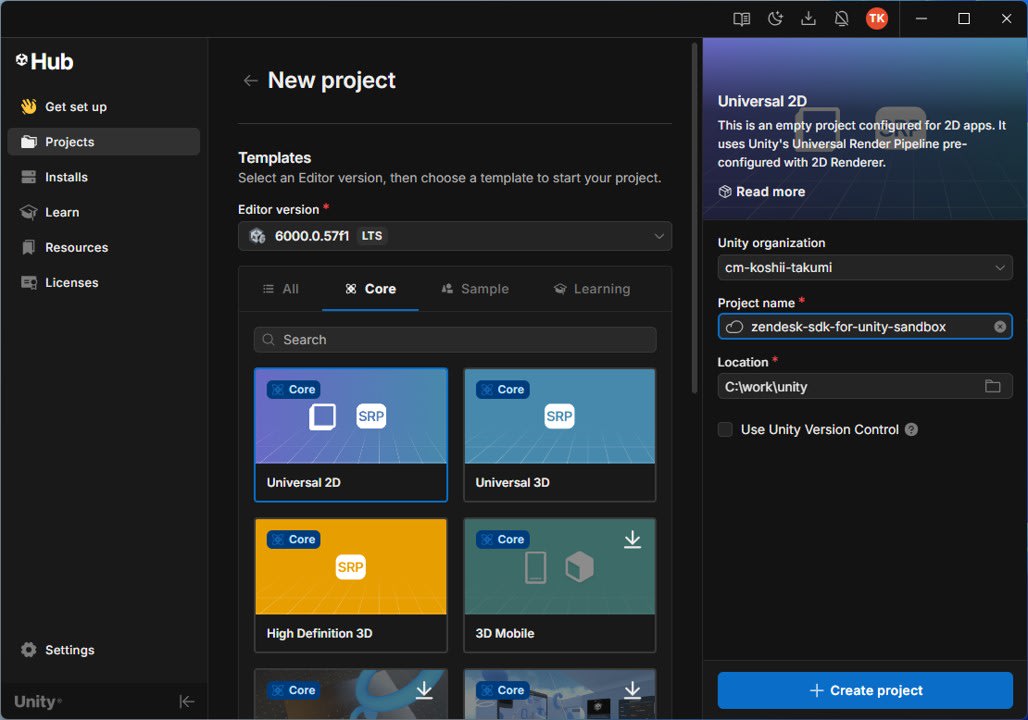Click the Core badge on High Definition 3D
Image resolution: width=1028 pixels, height=720 pixels.
click(293, 540)
